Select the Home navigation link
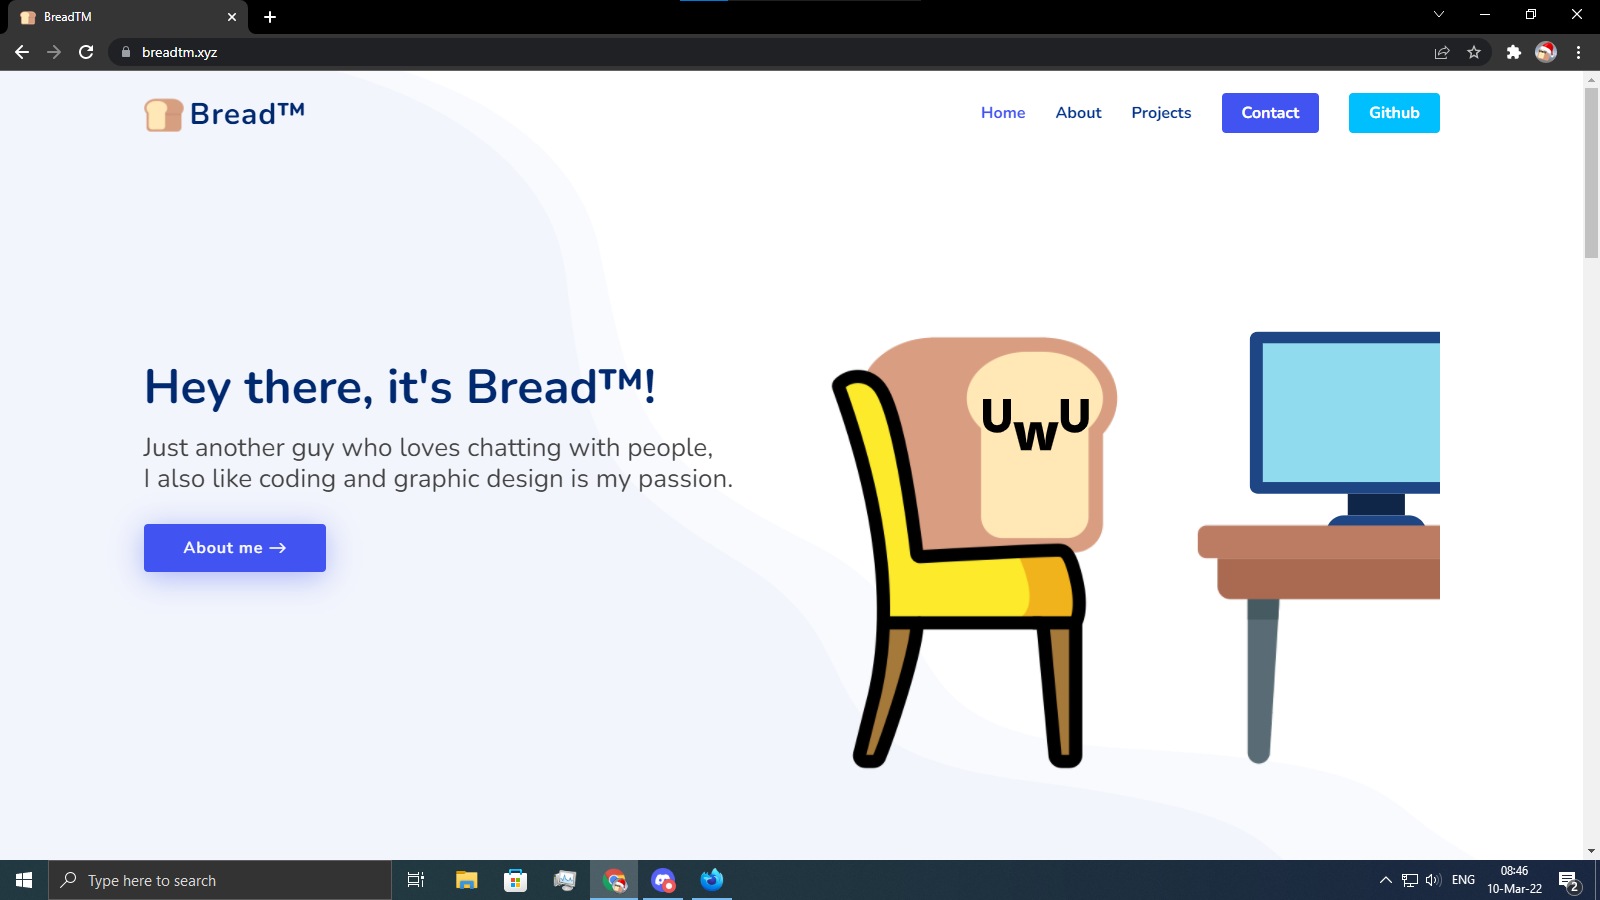The width and height of the screenshot is (1600, 900). click(x=1003, y=113)
